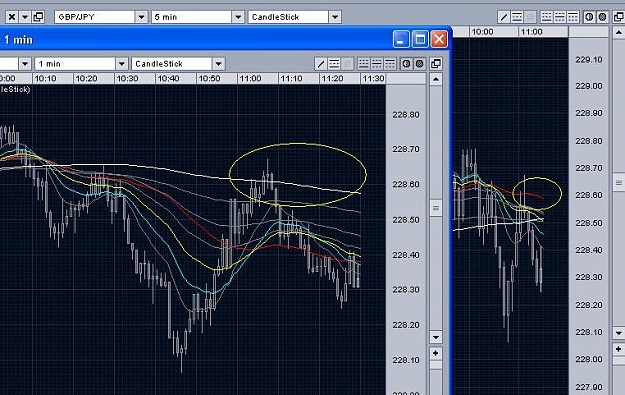This screenshot has width=625, height=395.
Task: Click the 1 min price scale scrollbar thumb
Action: click(436, 208)
